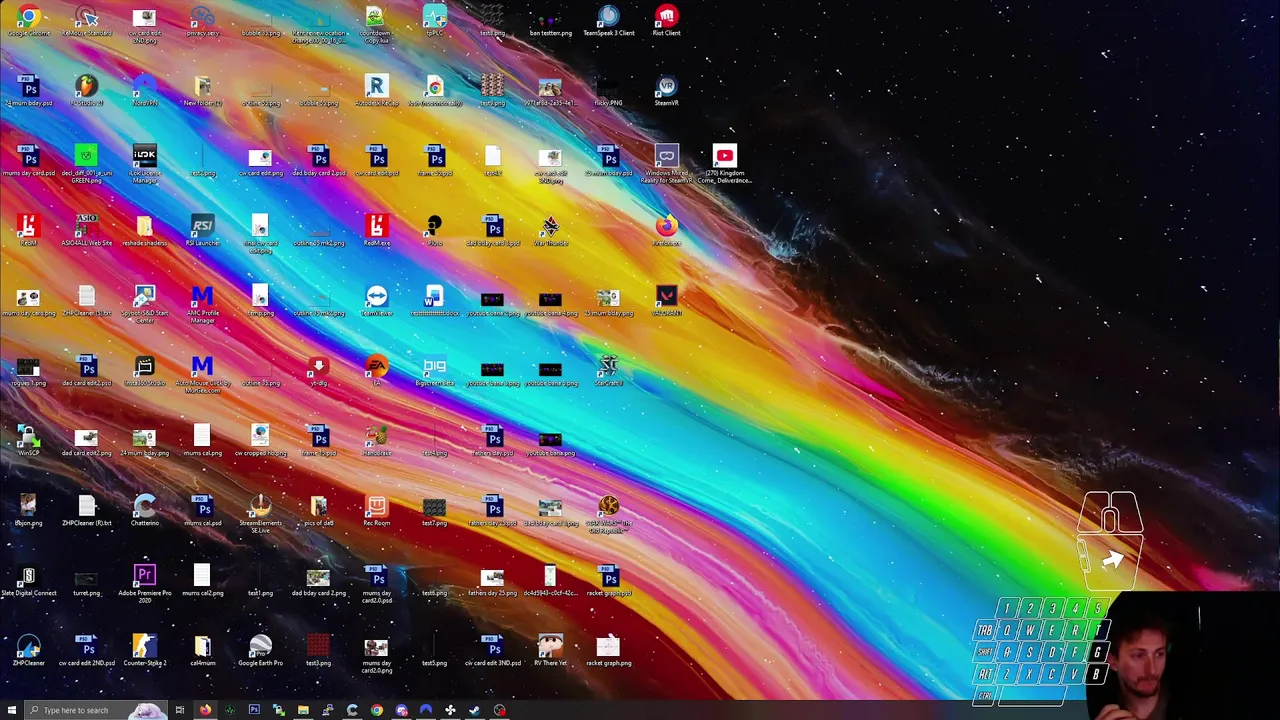The height and width of the screenshot is (720, 1280).
Task: Select the Bigscreen Beta desktop icon
Action: click(x=434, y=367)
